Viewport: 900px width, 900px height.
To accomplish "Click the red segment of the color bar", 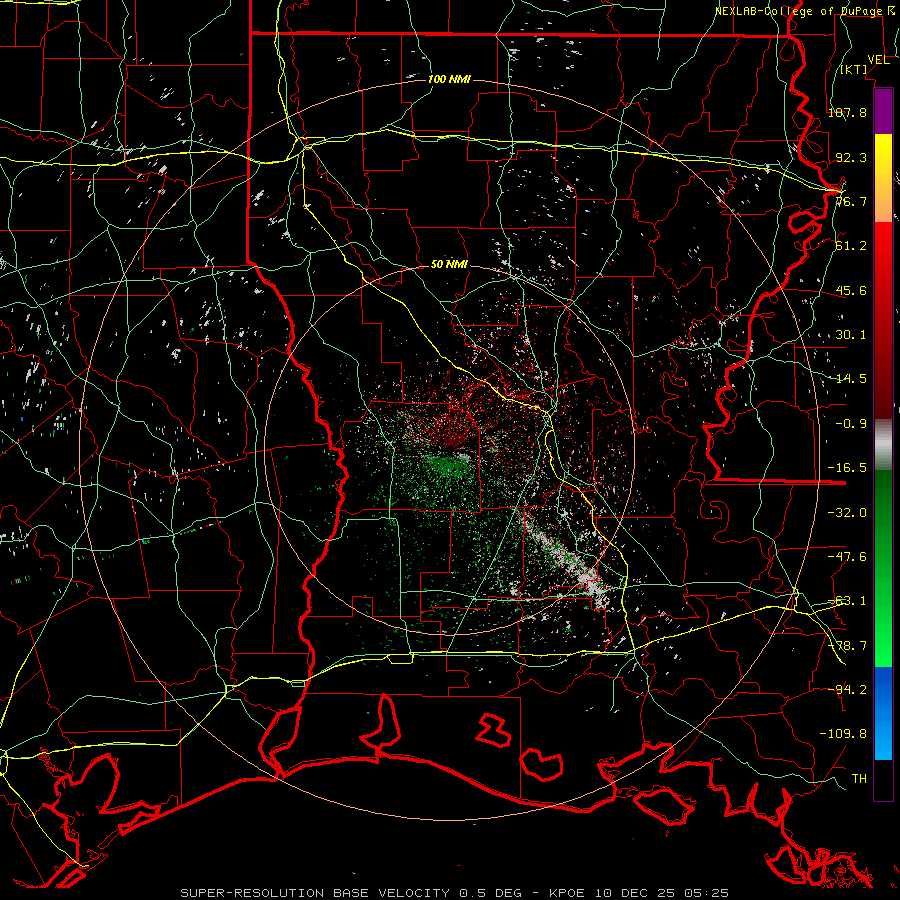I will click(x=883, y=320).
